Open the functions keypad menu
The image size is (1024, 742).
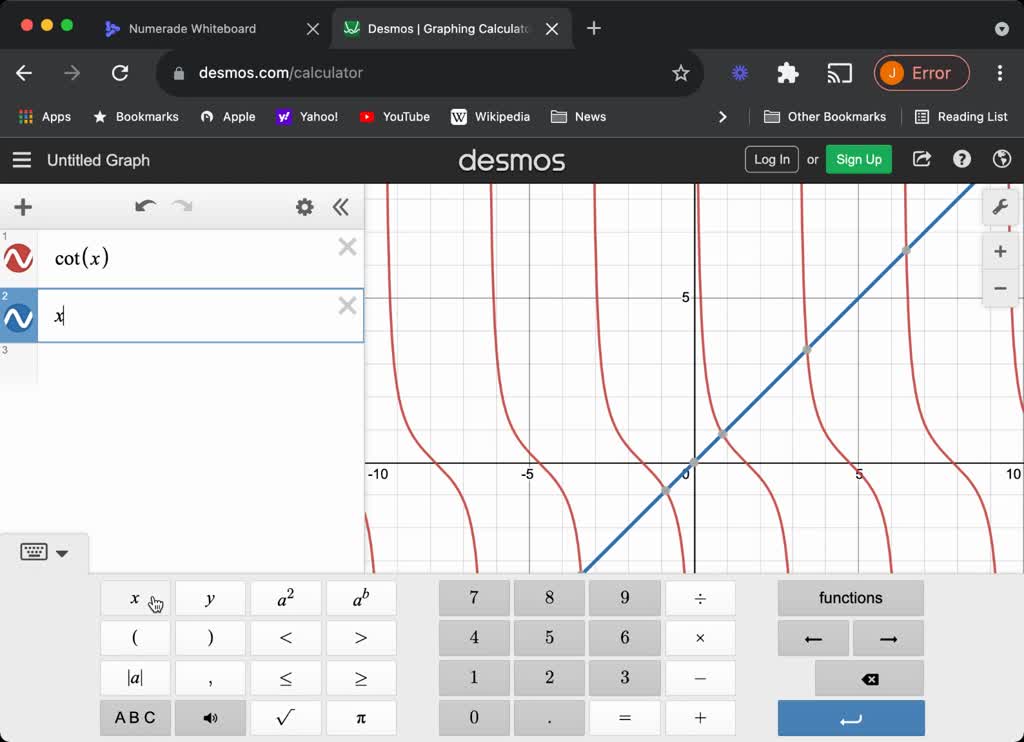(850, 598)
